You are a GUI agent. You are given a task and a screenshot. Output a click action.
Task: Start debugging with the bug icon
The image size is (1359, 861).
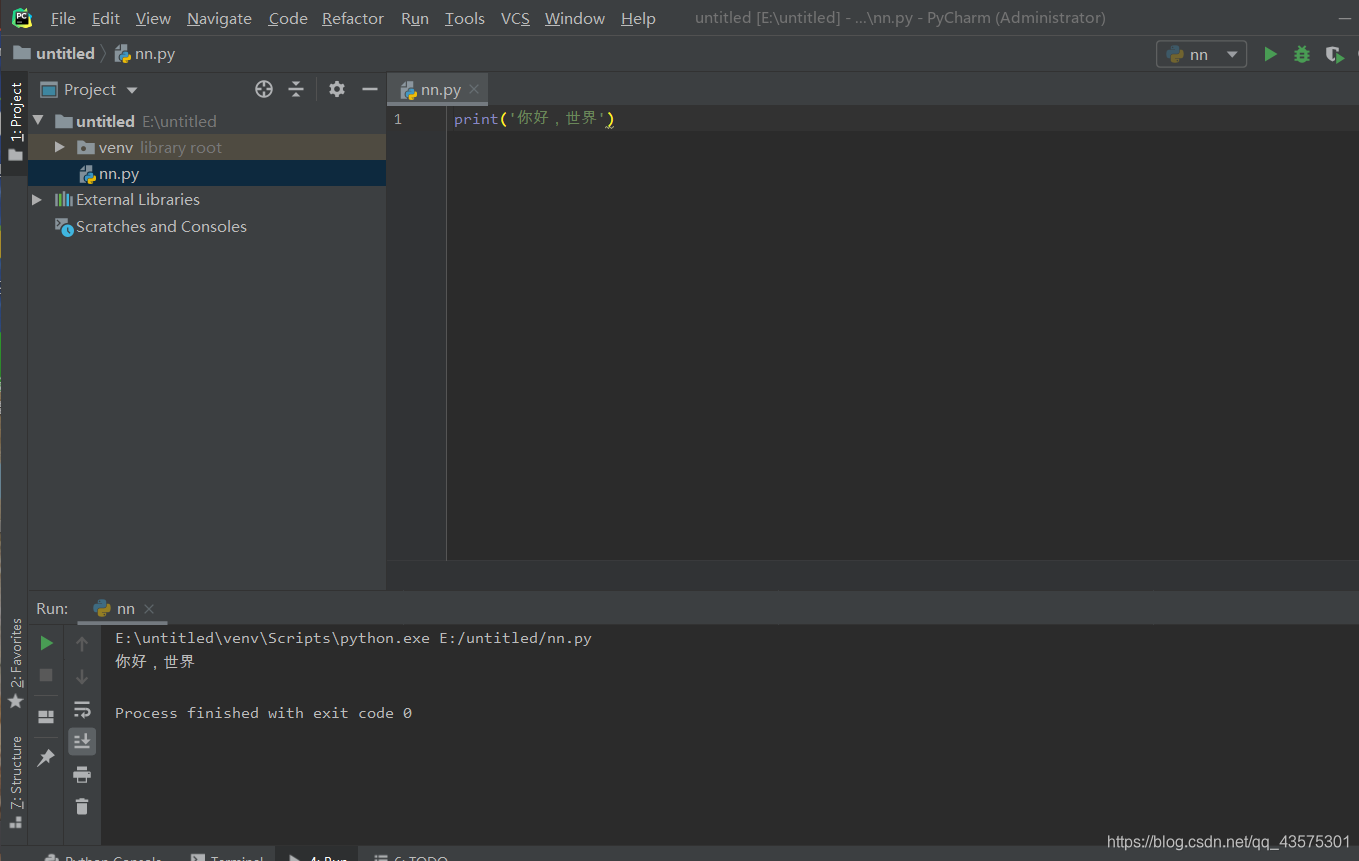click(x=1301, y=54)
